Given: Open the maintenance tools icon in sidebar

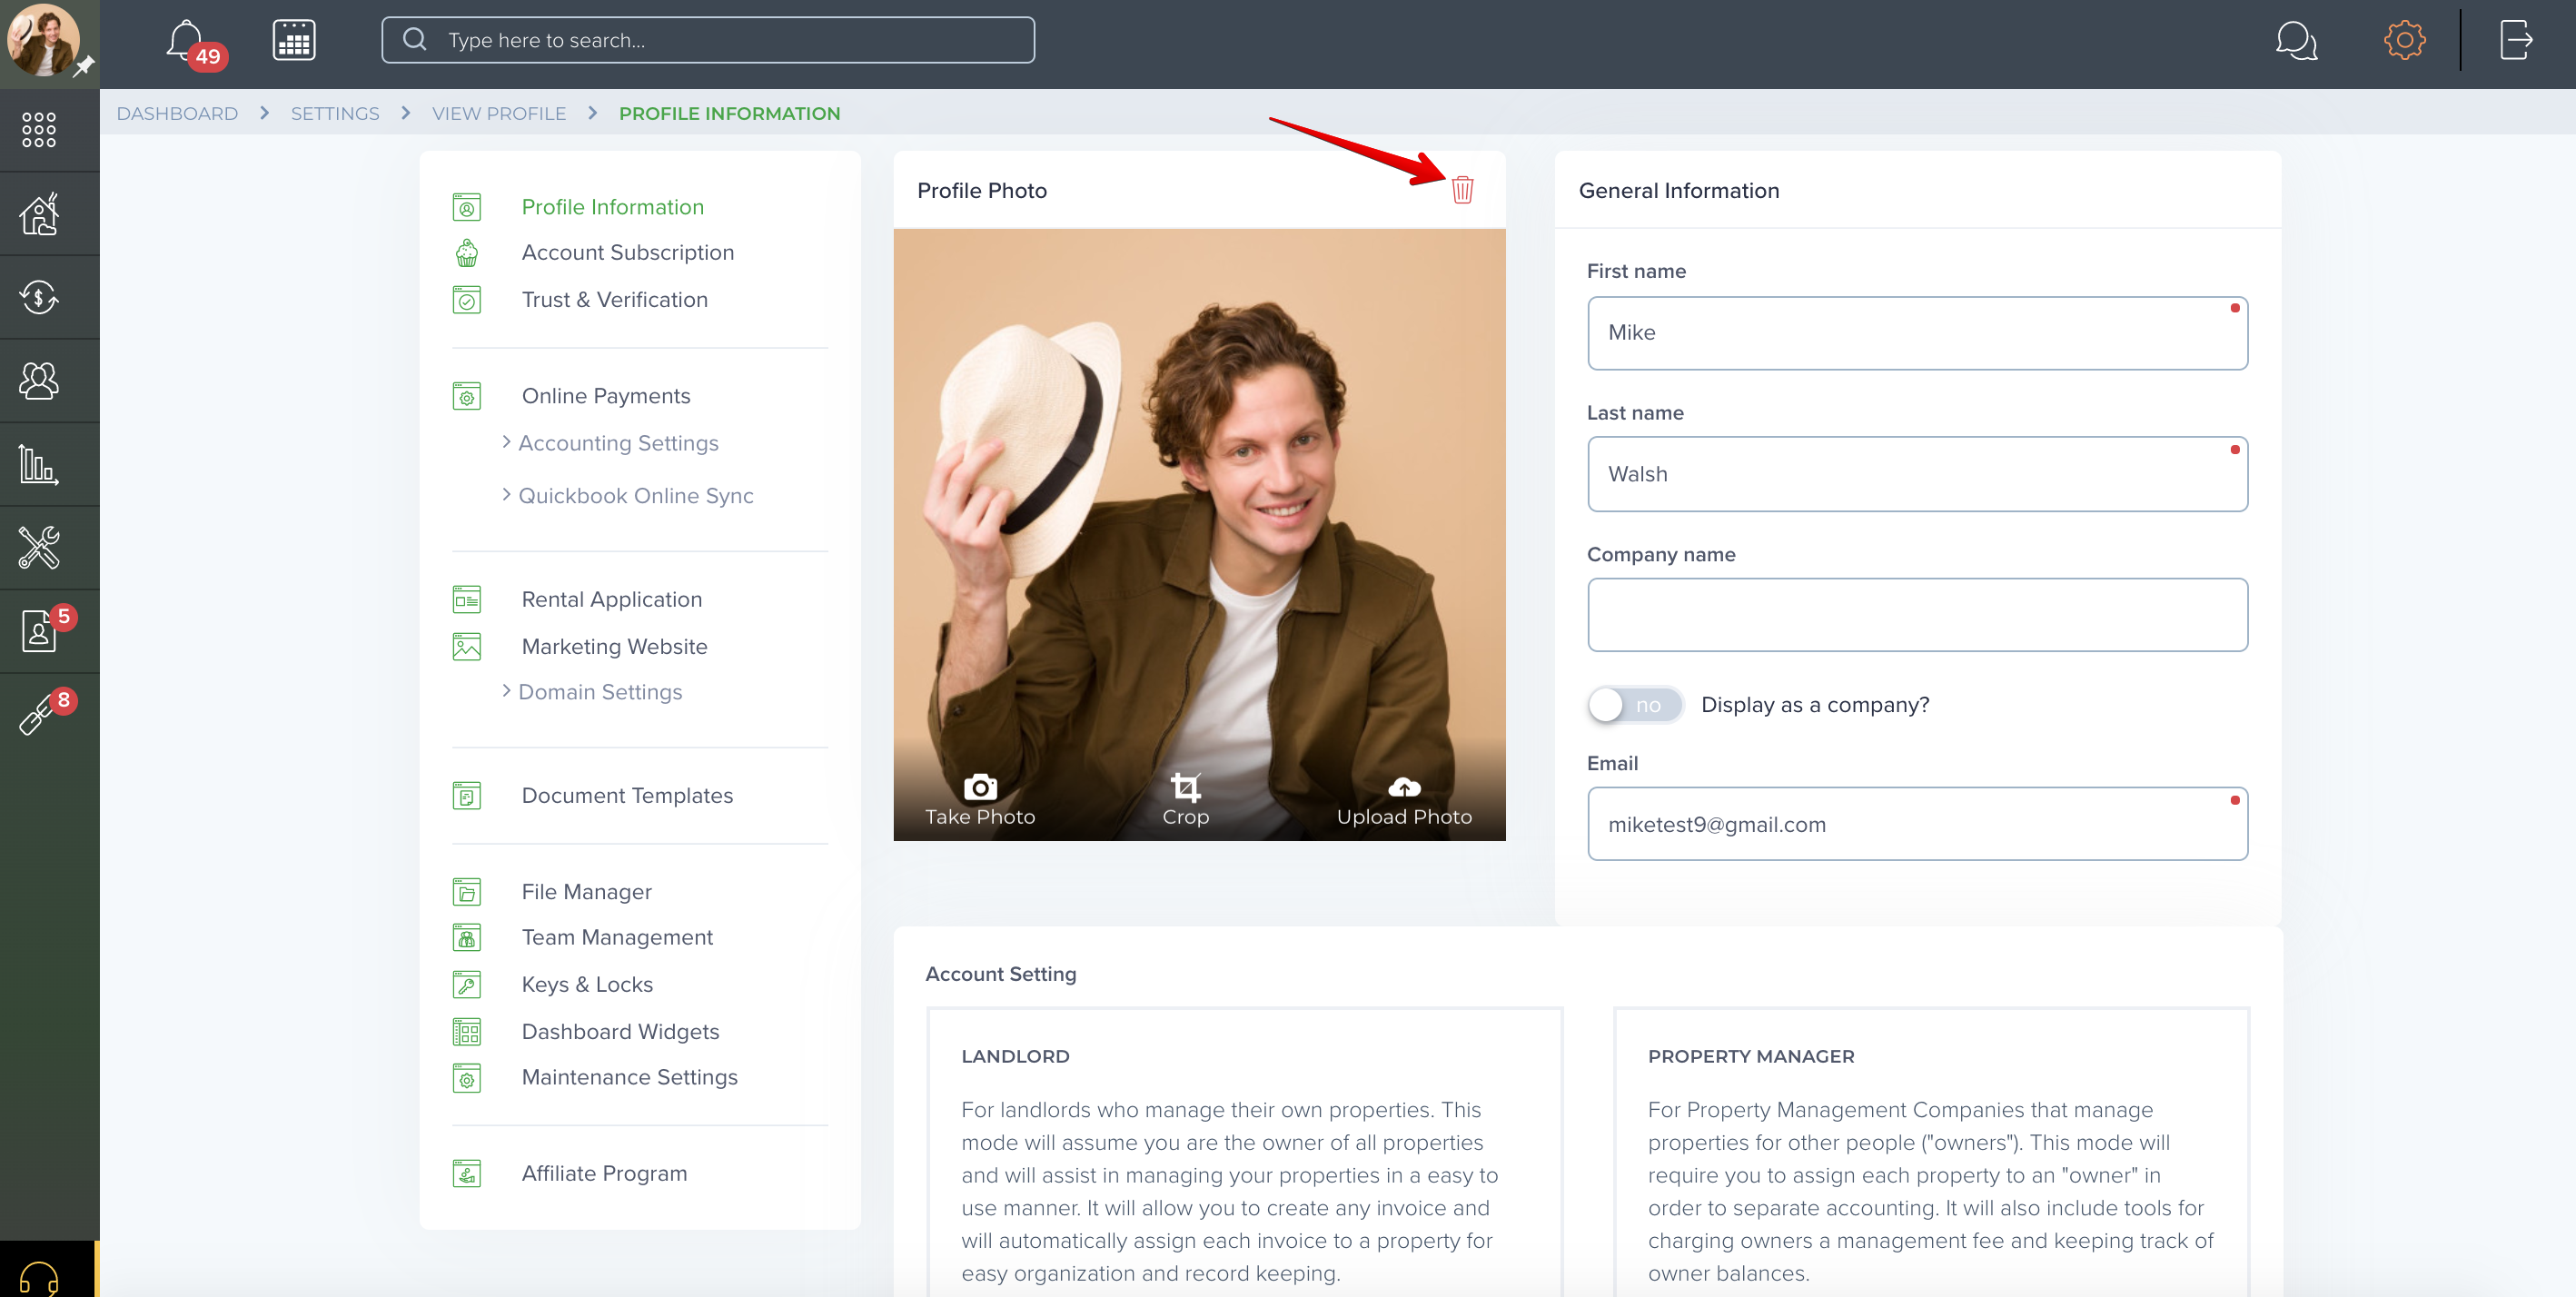Looking at the screenshot, I should (x=39, y=547).
